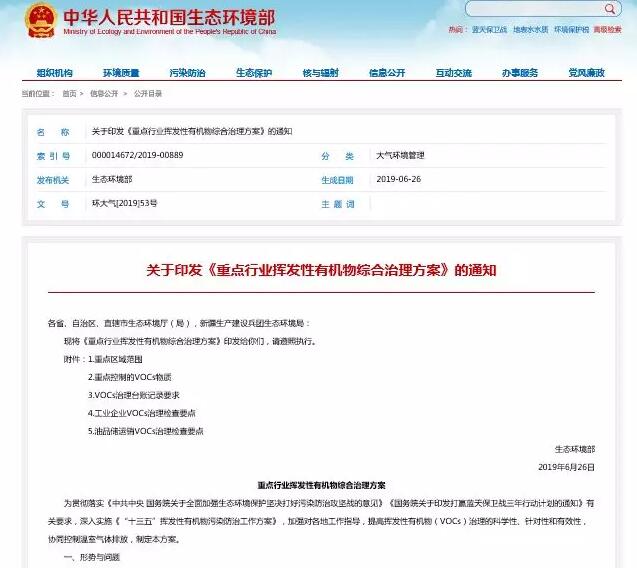Click the 生态环境部 publishing agency value
The height and width of the screenshot is (579, 637).
click(x=112, y=179)
